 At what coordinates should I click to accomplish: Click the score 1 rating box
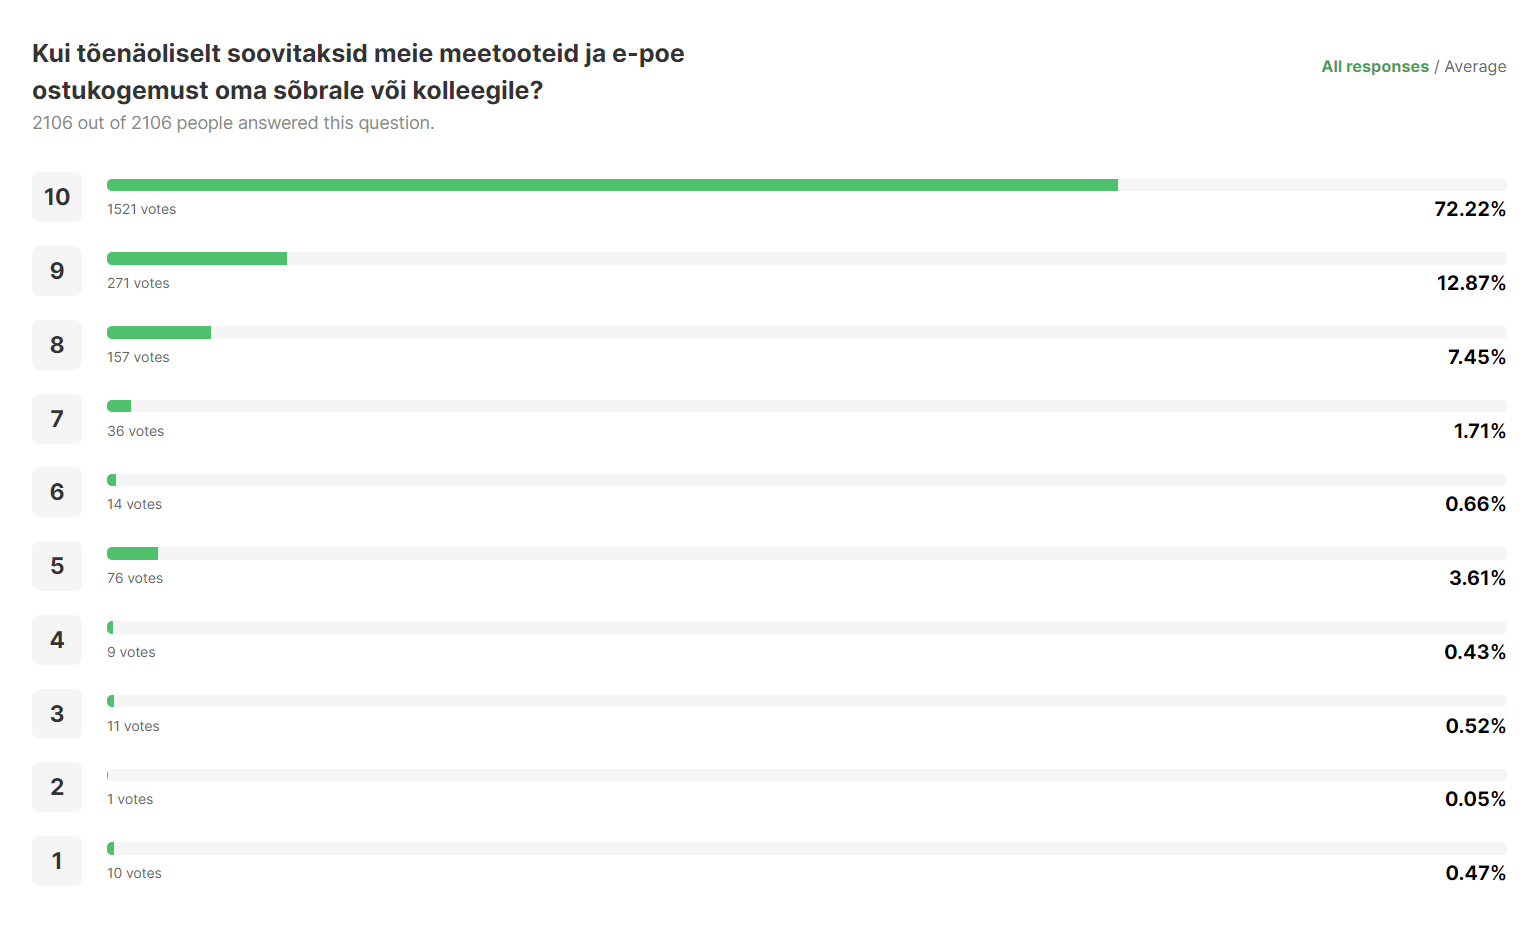point(57,861)
